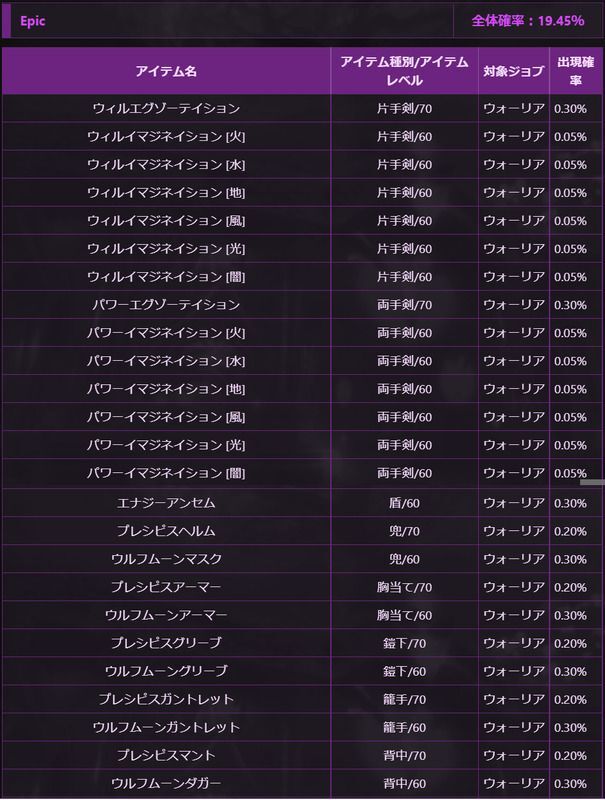Click the プレシピスガントレット item name

[166, 698]
